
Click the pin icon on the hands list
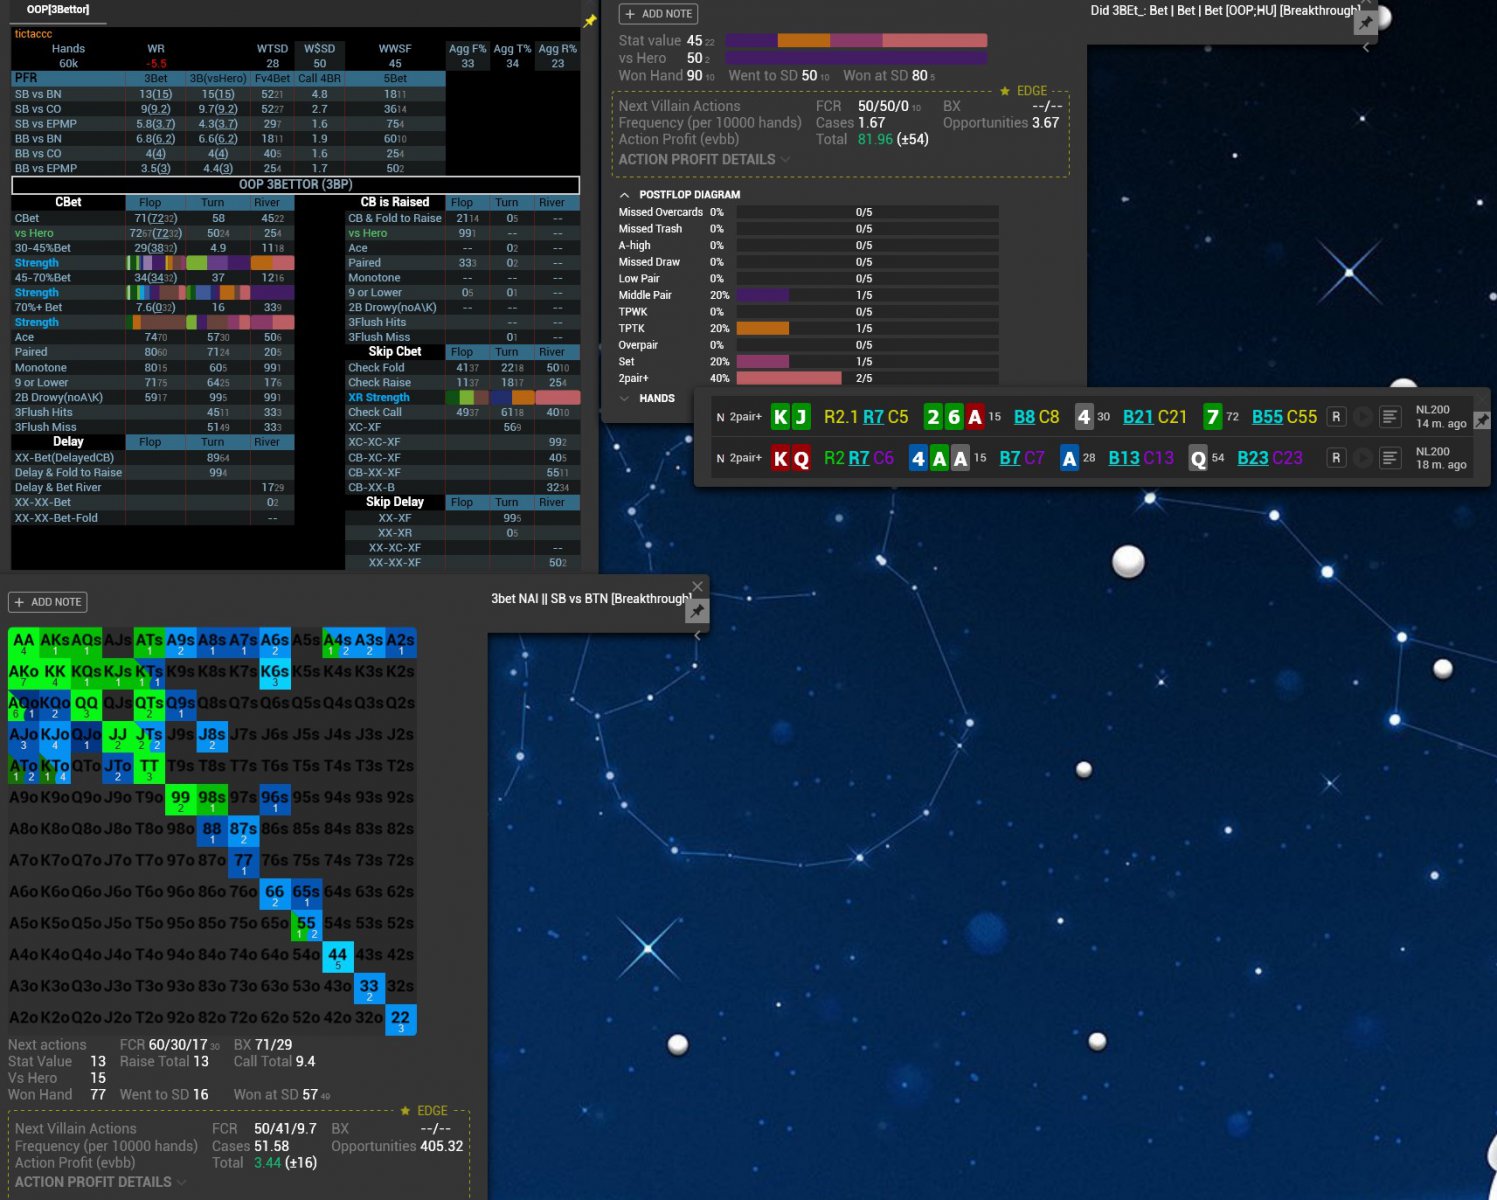1481,421
